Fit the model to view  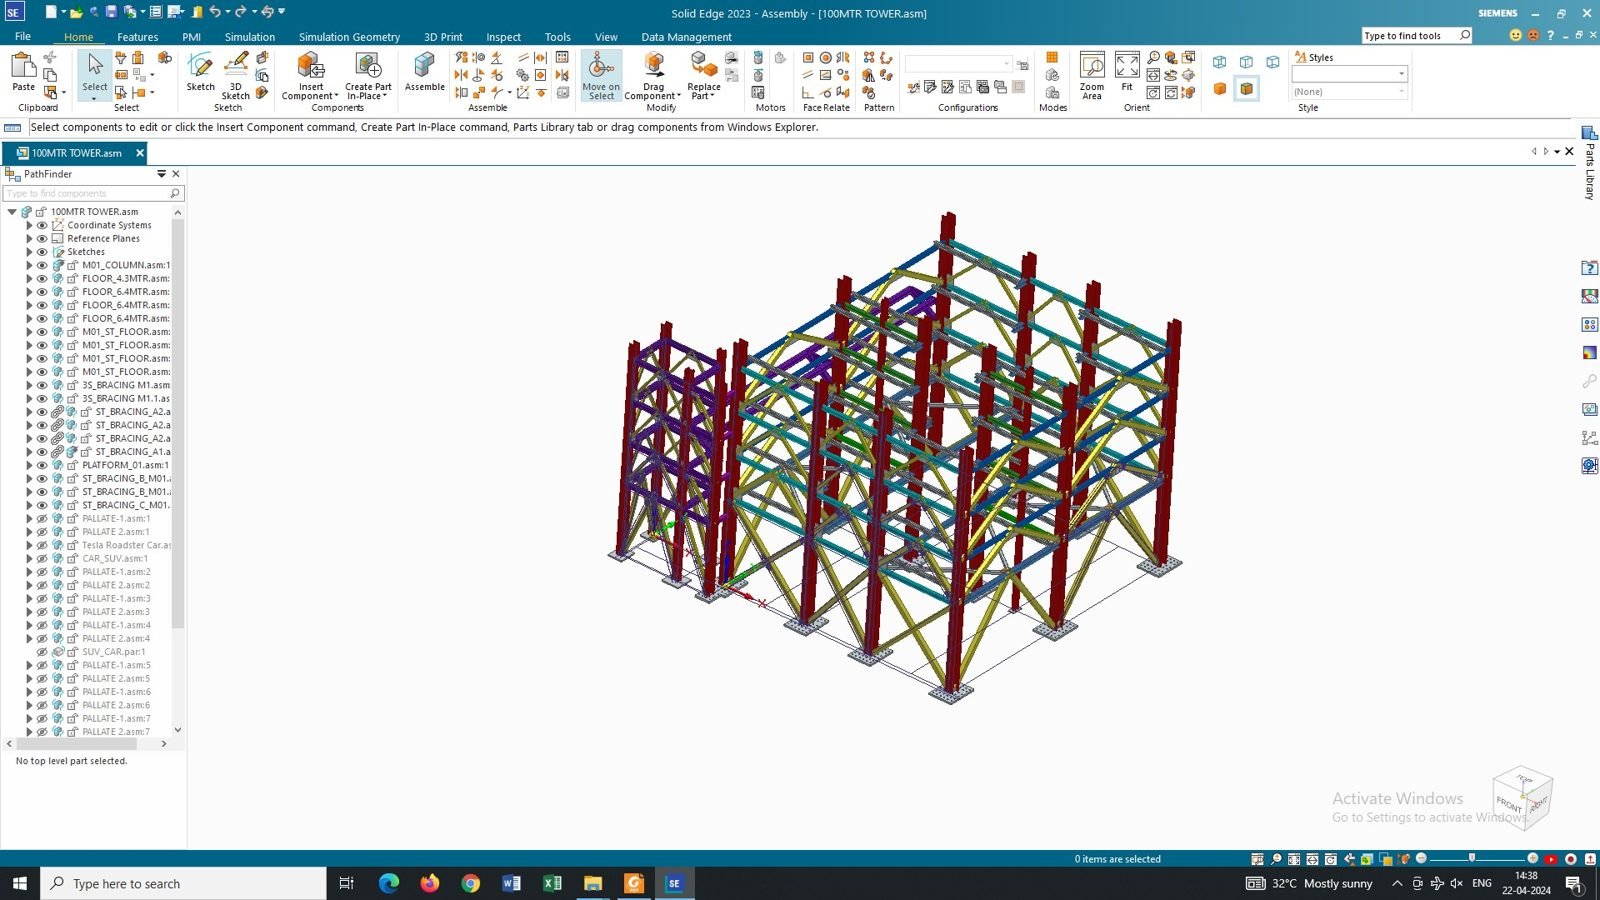1127,72
